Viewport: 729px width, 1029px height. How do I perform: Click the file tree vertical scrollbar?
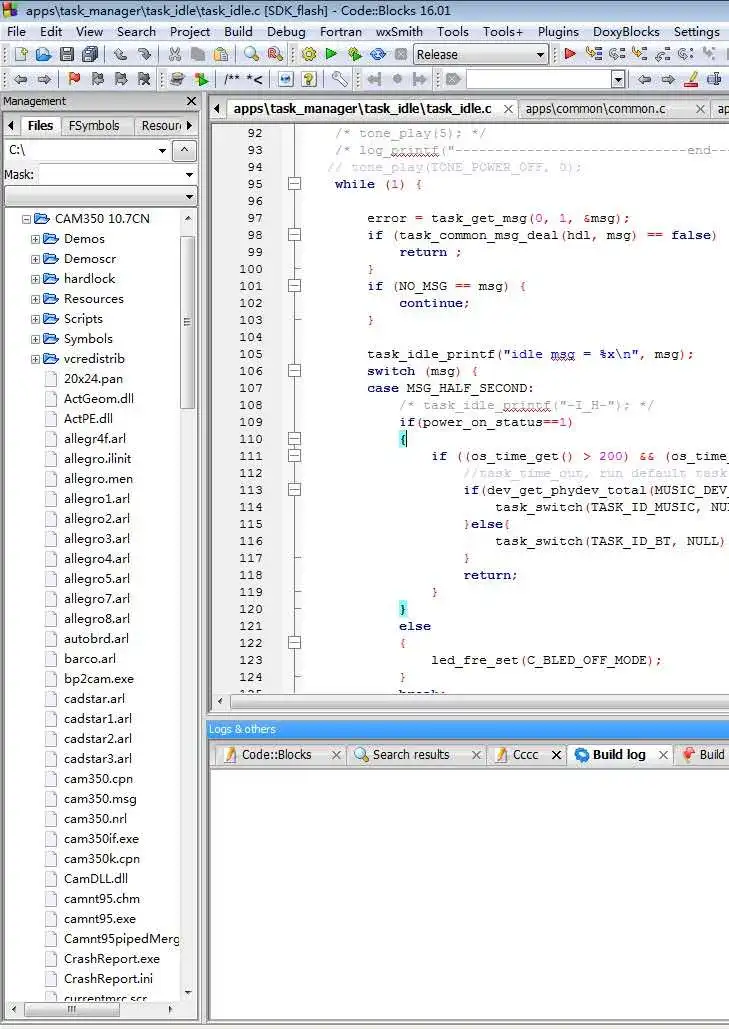(188, 322)
